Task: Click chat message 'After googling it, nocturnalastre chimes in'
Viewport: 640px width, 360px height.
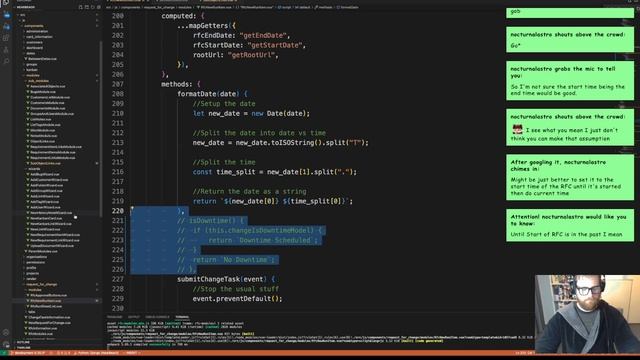Action: 570,177
